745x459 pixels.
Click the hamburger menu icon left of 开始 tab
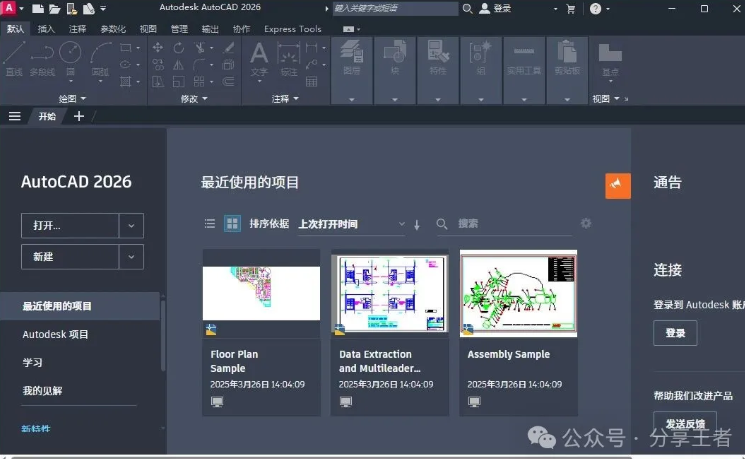coord(15,116)
